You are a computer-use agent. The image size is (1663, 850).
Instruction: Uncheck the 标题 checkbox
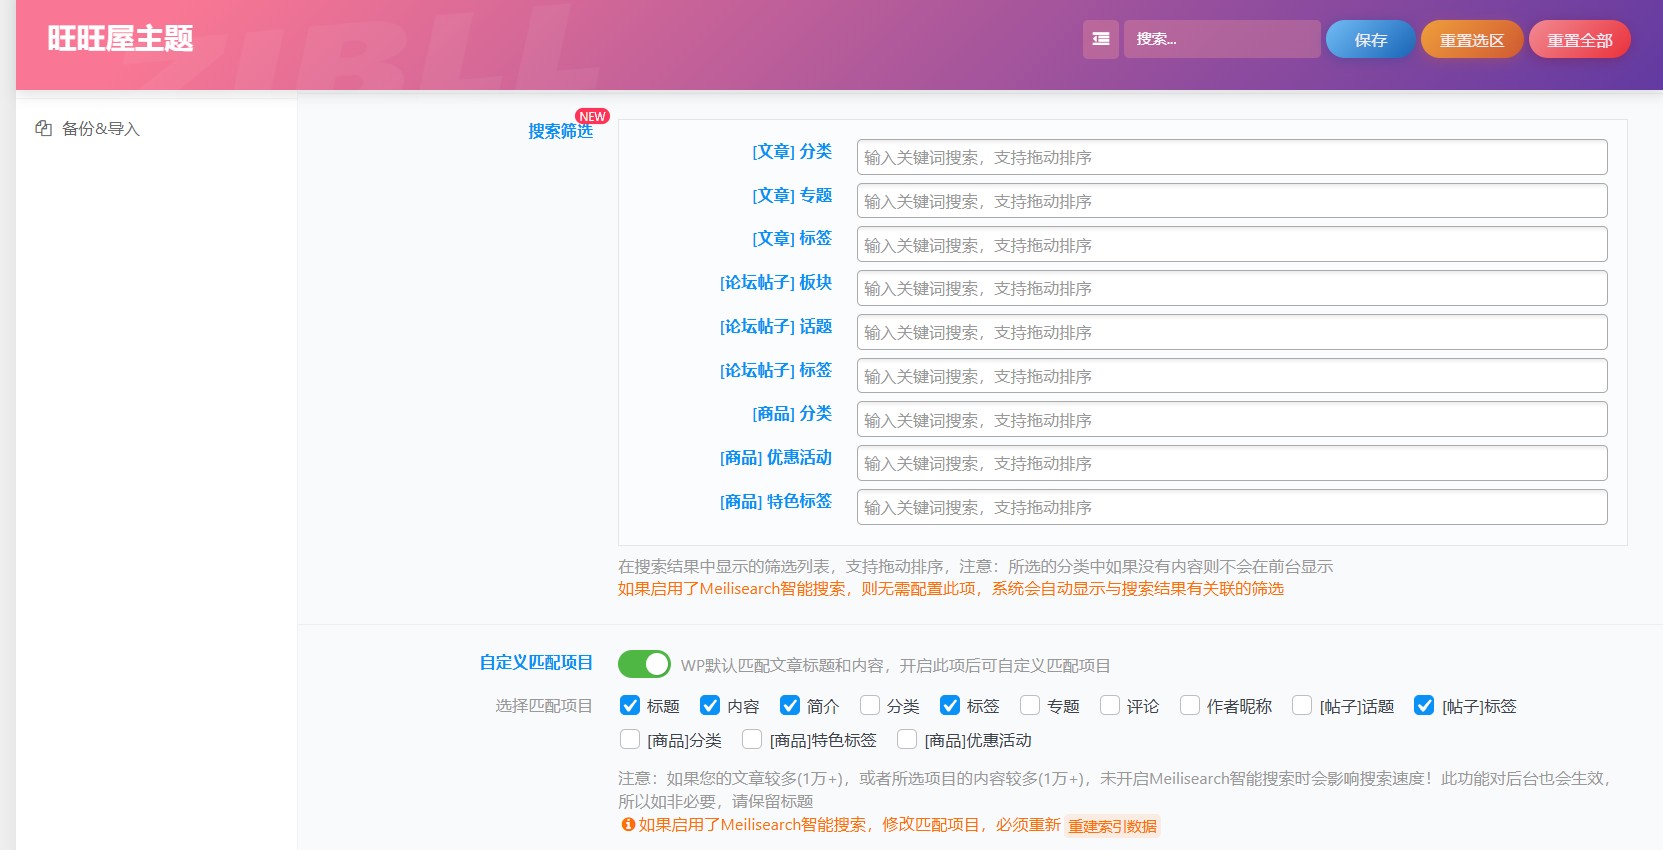tap(630, 705)
